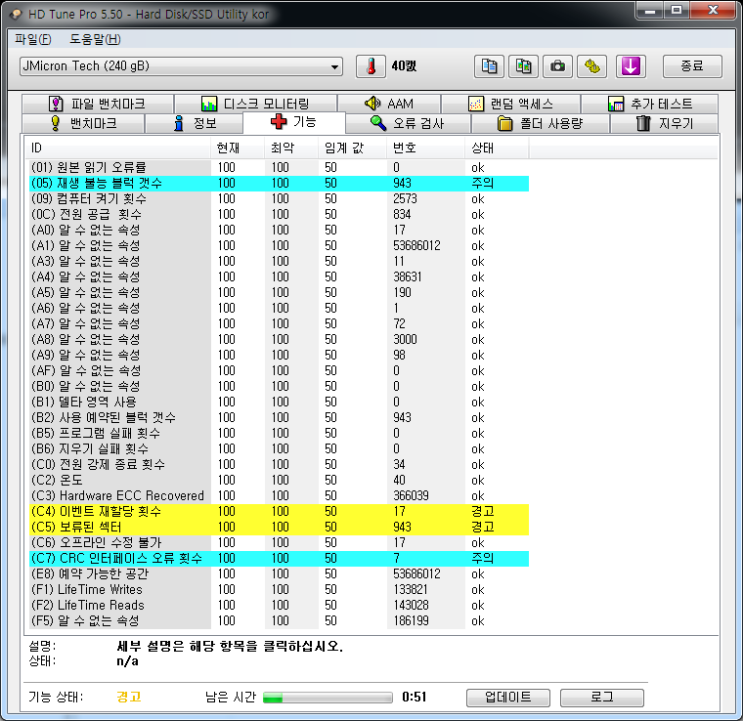The image size is (743, 721).
Task: Select the 기능 health tab
Action: point(294,122)
